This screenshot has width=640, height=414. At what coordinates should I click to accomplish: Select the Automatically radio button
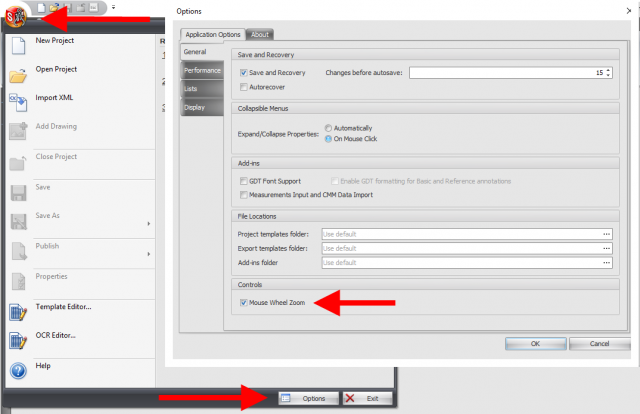click(328, 128)
